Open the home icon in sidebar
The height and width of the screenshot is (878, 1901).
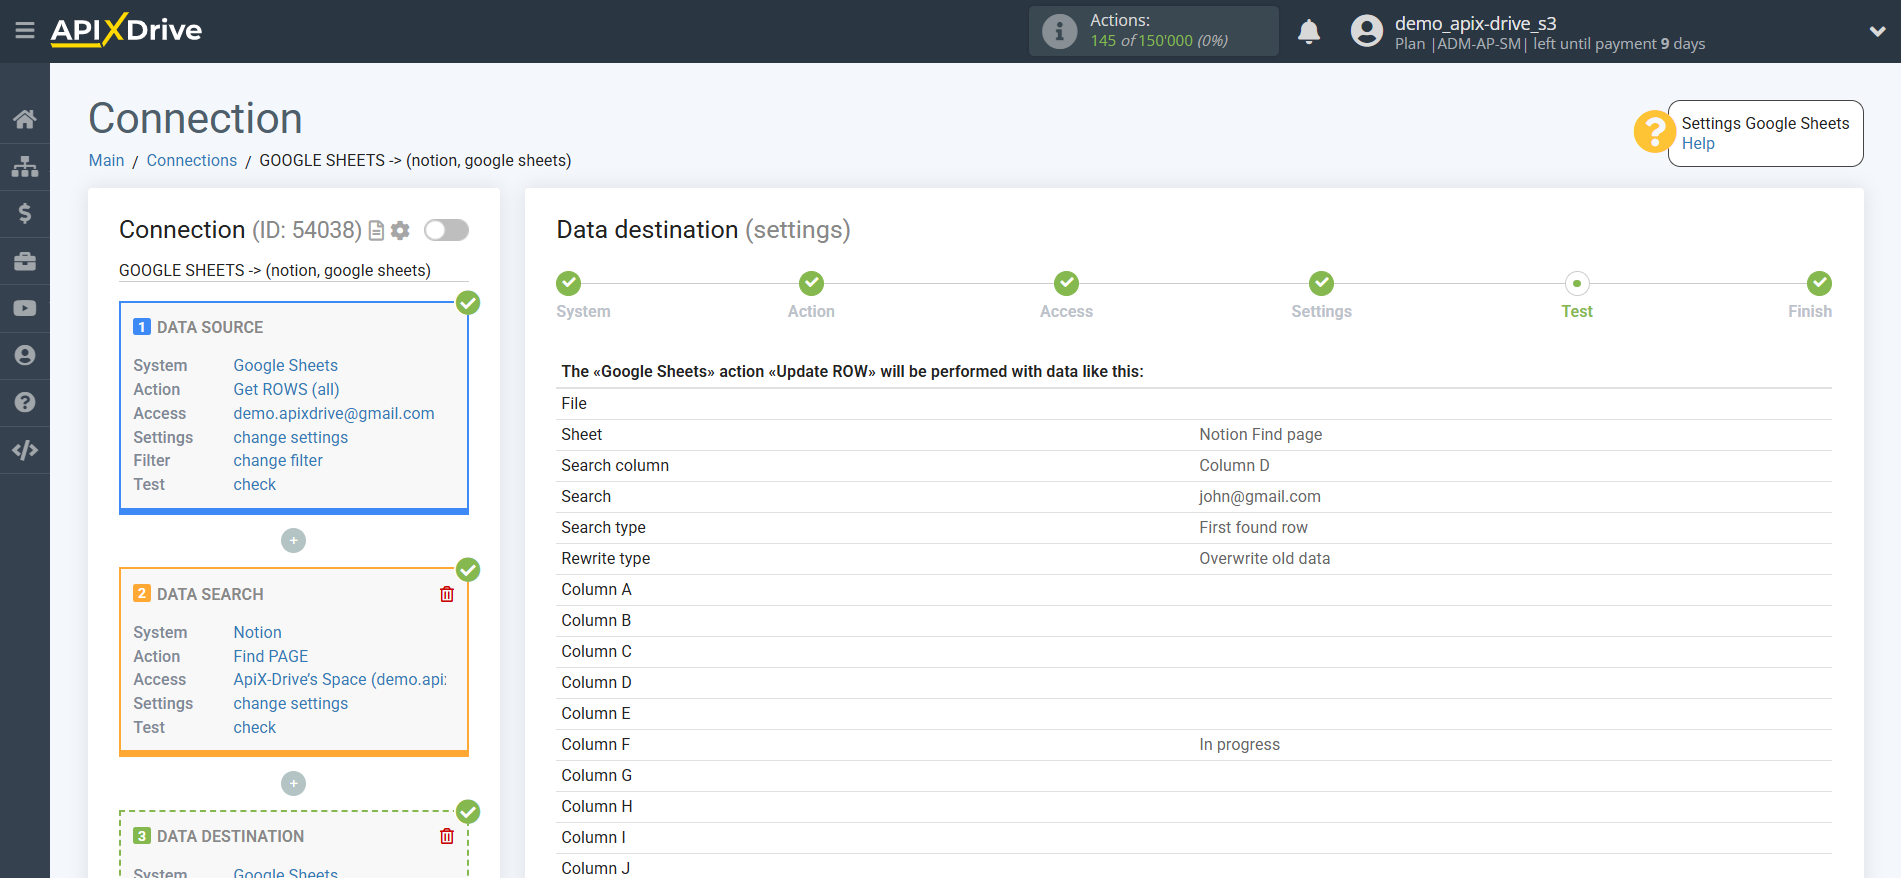pos(25,119)
